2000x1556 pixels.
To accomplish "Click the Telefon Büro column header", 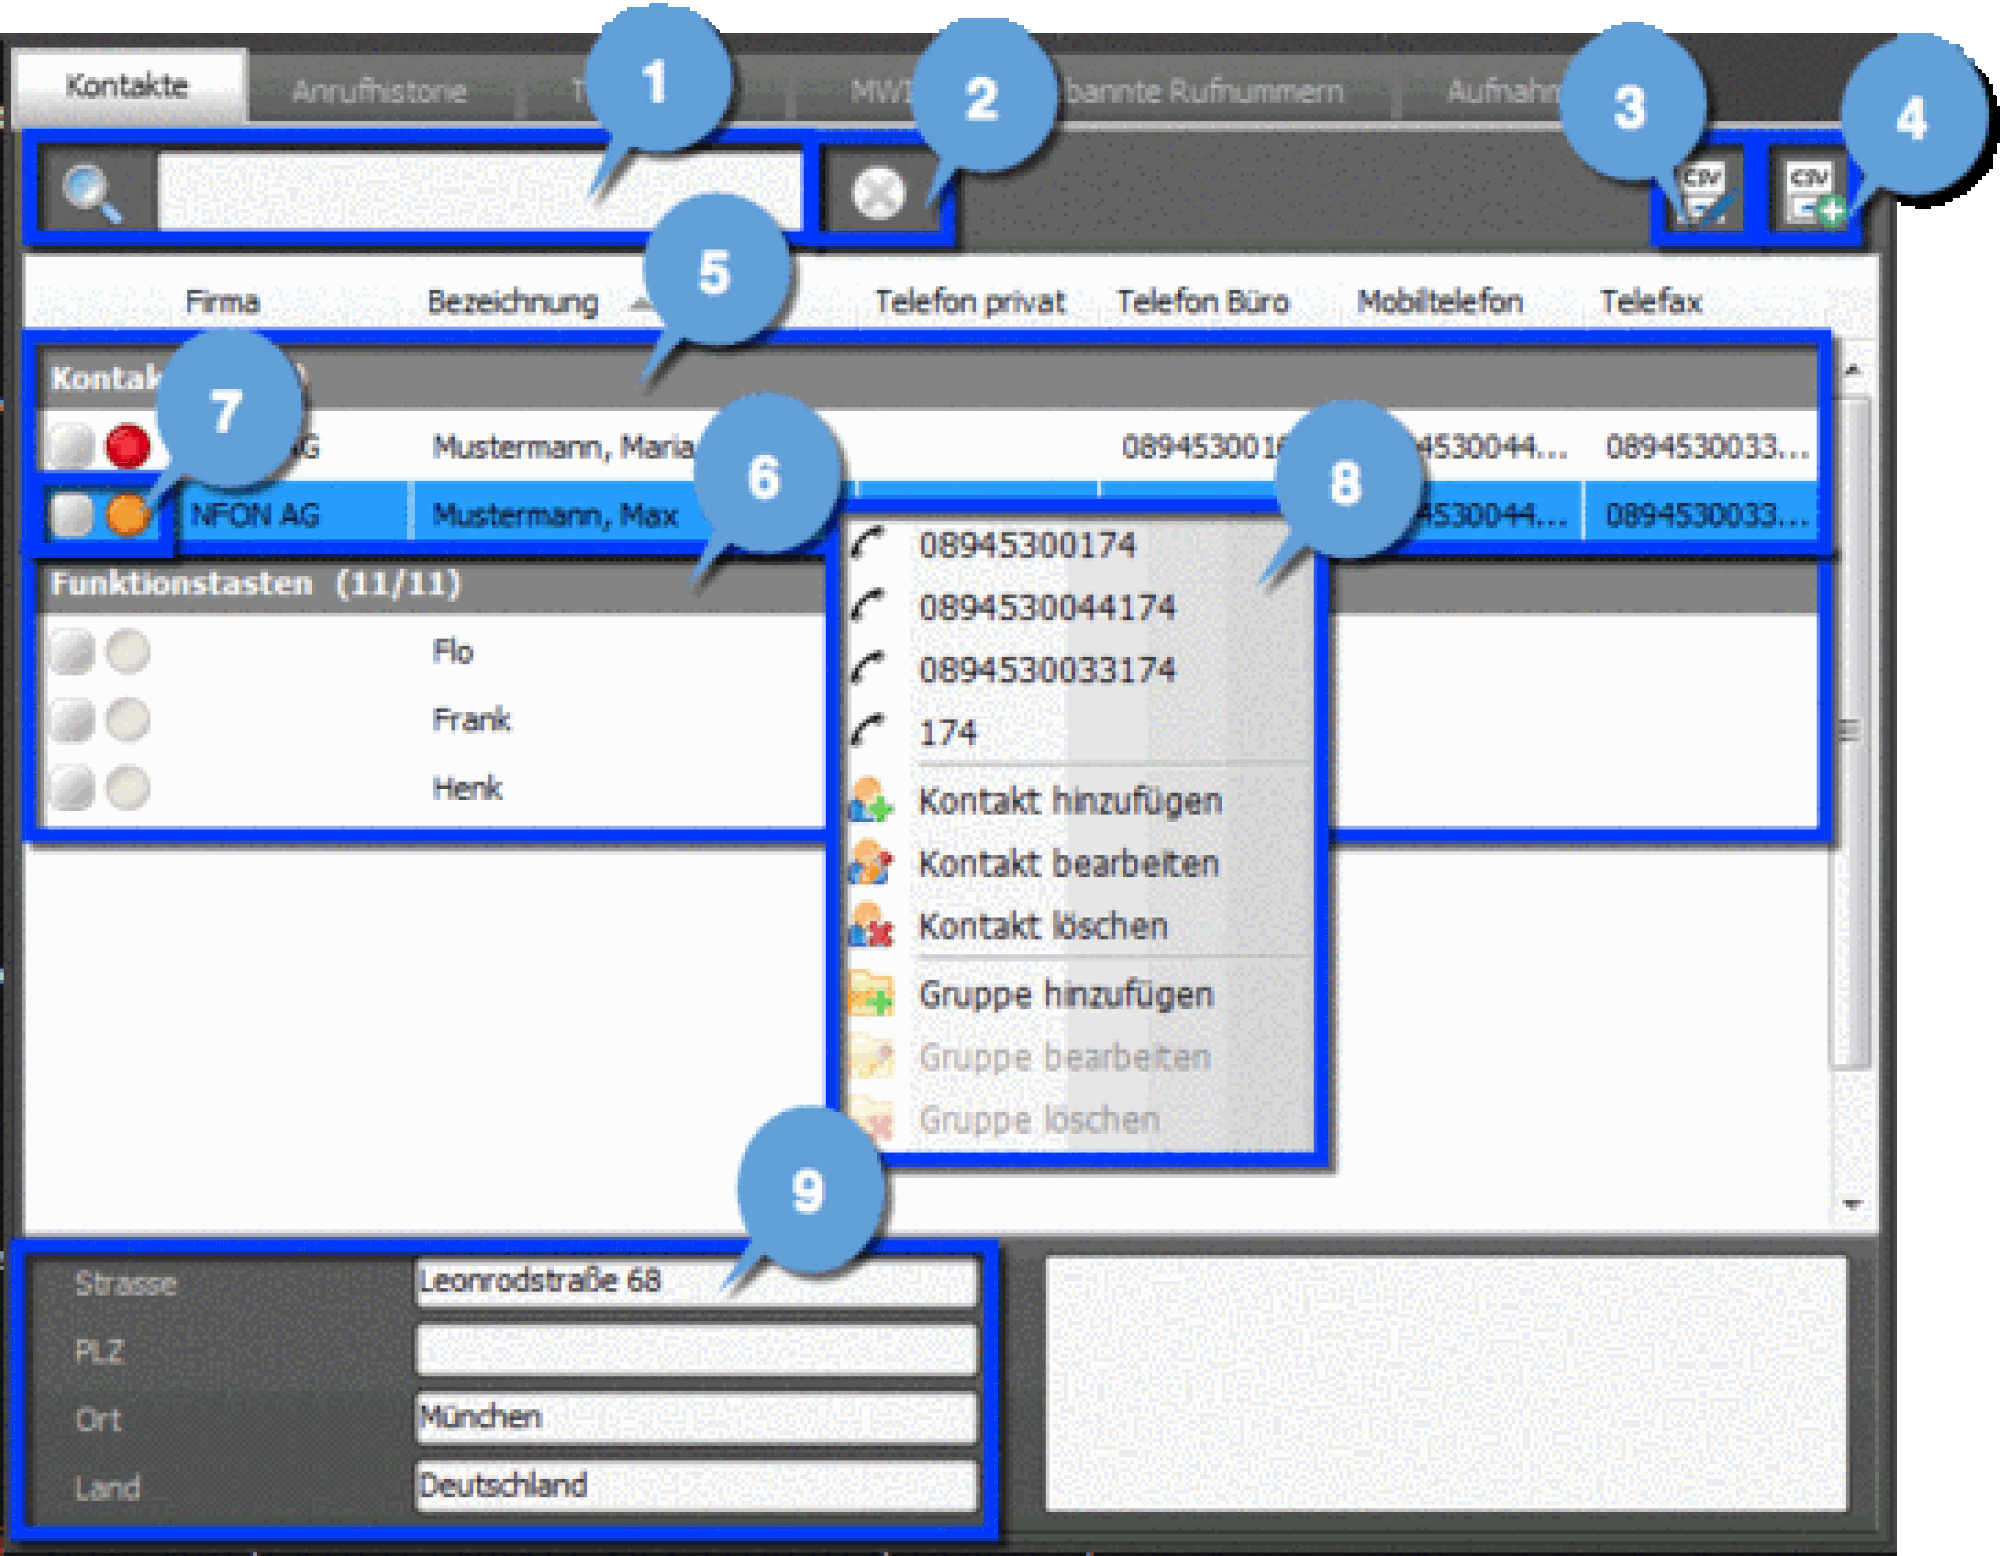I will tap(1202, 302).
